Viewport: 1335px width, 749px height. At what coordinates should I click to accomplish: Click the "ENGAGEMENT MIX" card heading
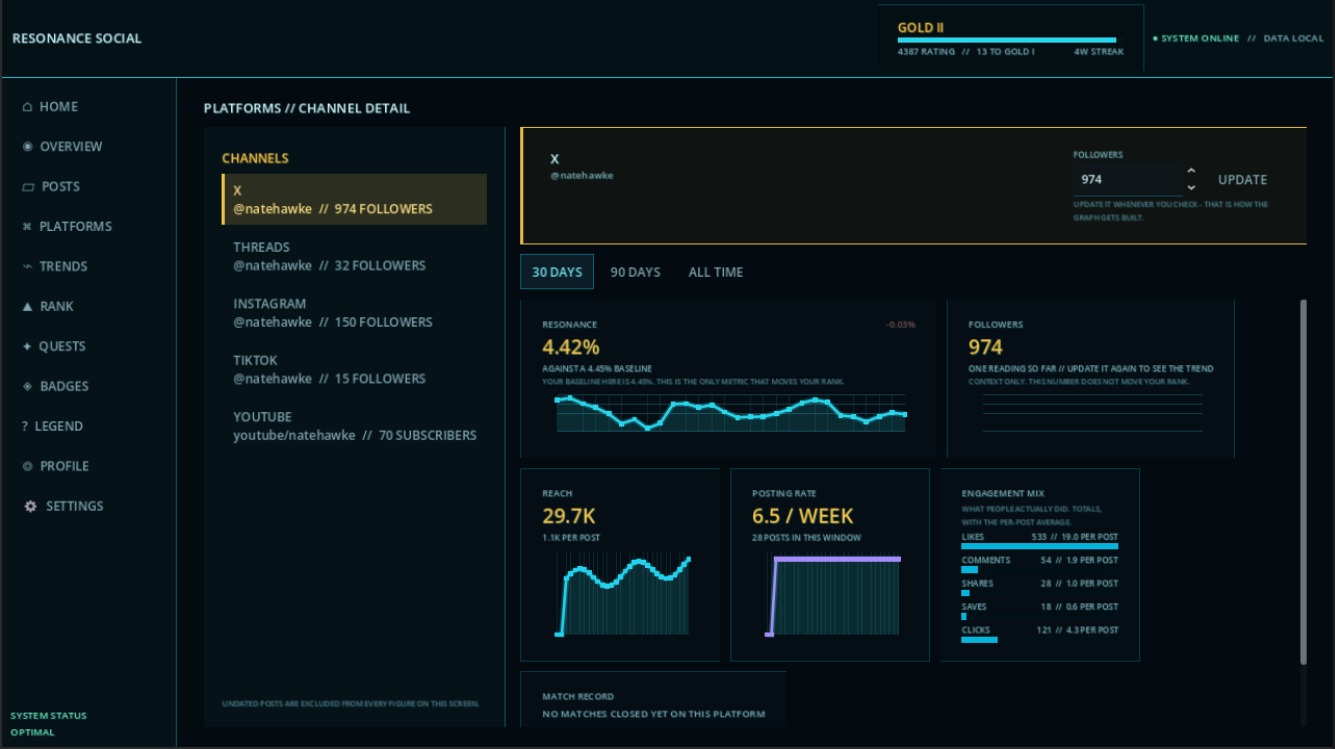pyautogui.click(x=1001, y=494)
